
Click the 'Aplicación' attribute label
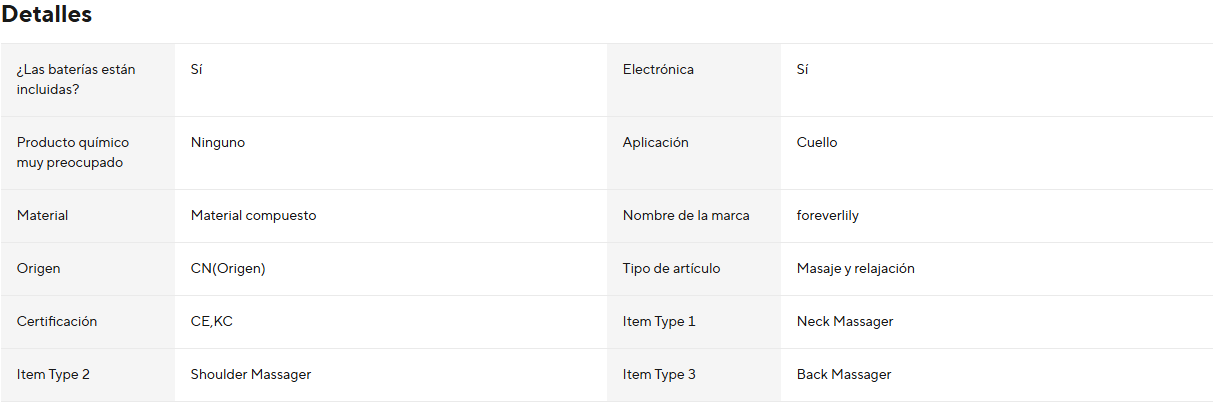[656, 143]
